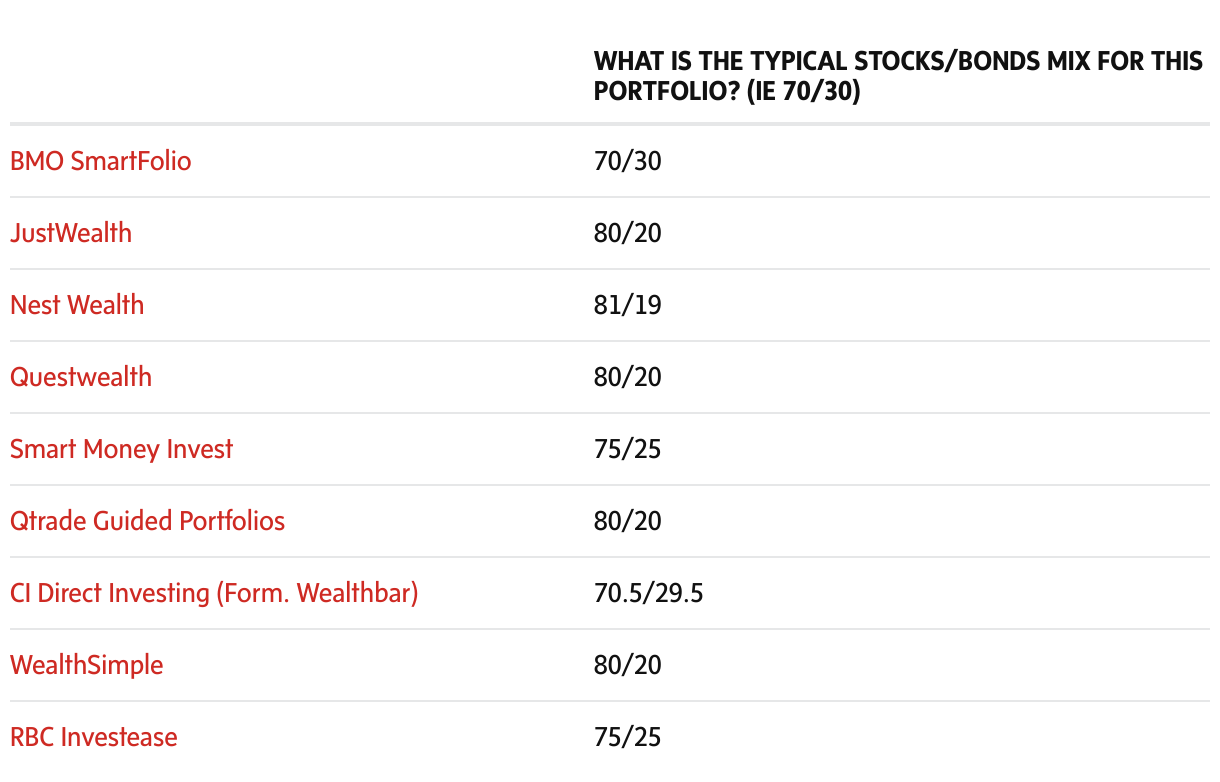
Task: Visit the WealthSimple link
Action: pos(86,665)
